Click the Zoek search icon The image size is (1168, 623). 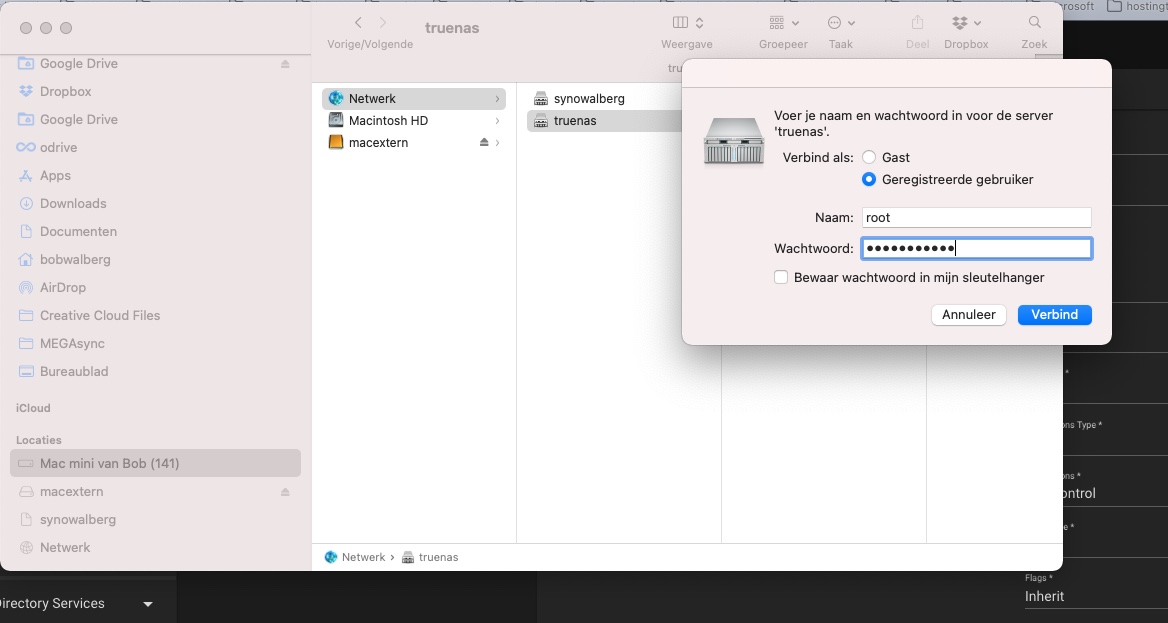click(1035, 23)
